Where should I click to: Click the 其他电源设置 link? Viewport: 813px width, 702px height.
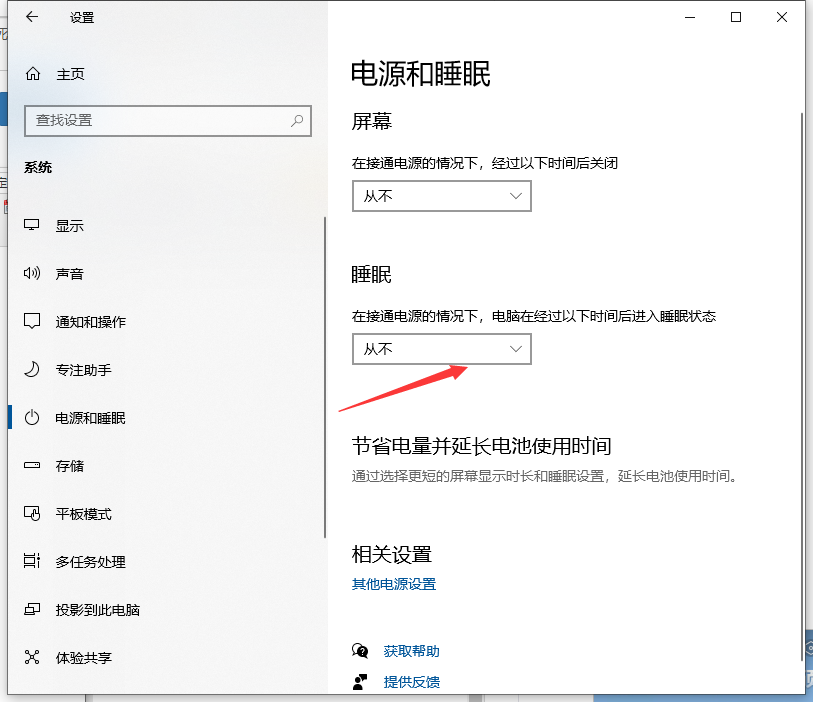(x=394, y=584)
